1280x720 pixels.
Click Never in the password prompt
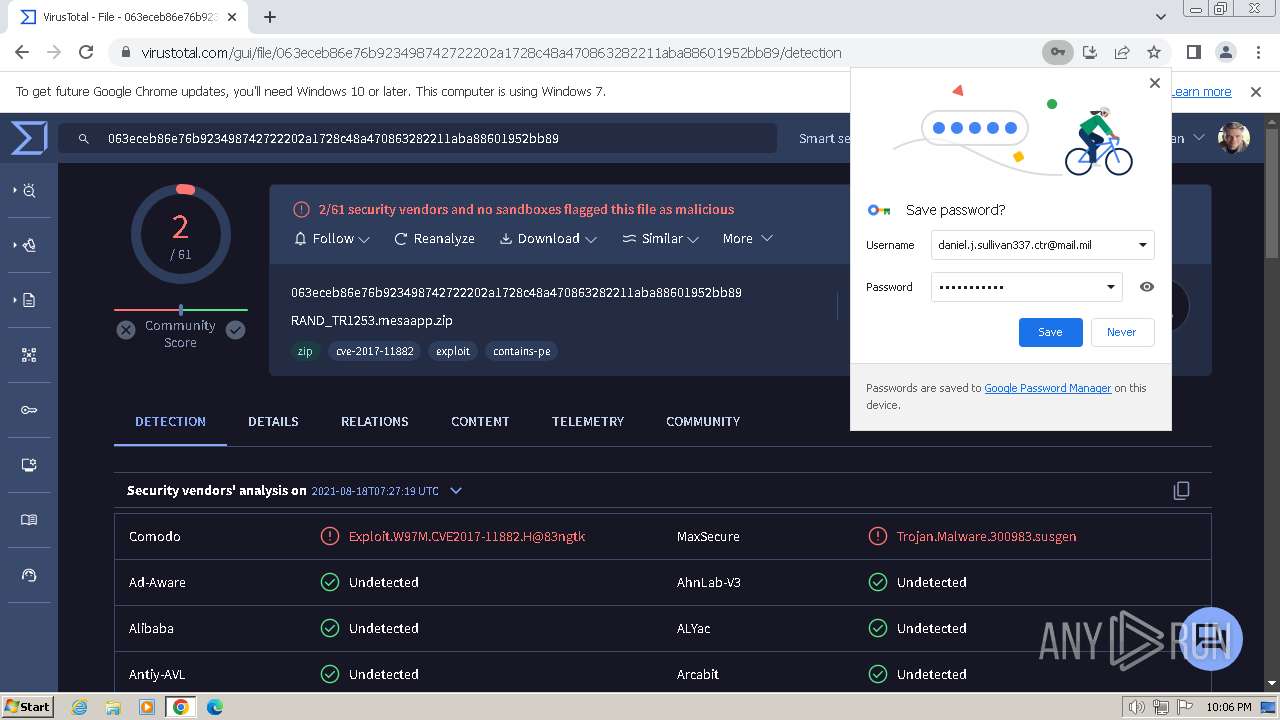[x=1121, y=332]
